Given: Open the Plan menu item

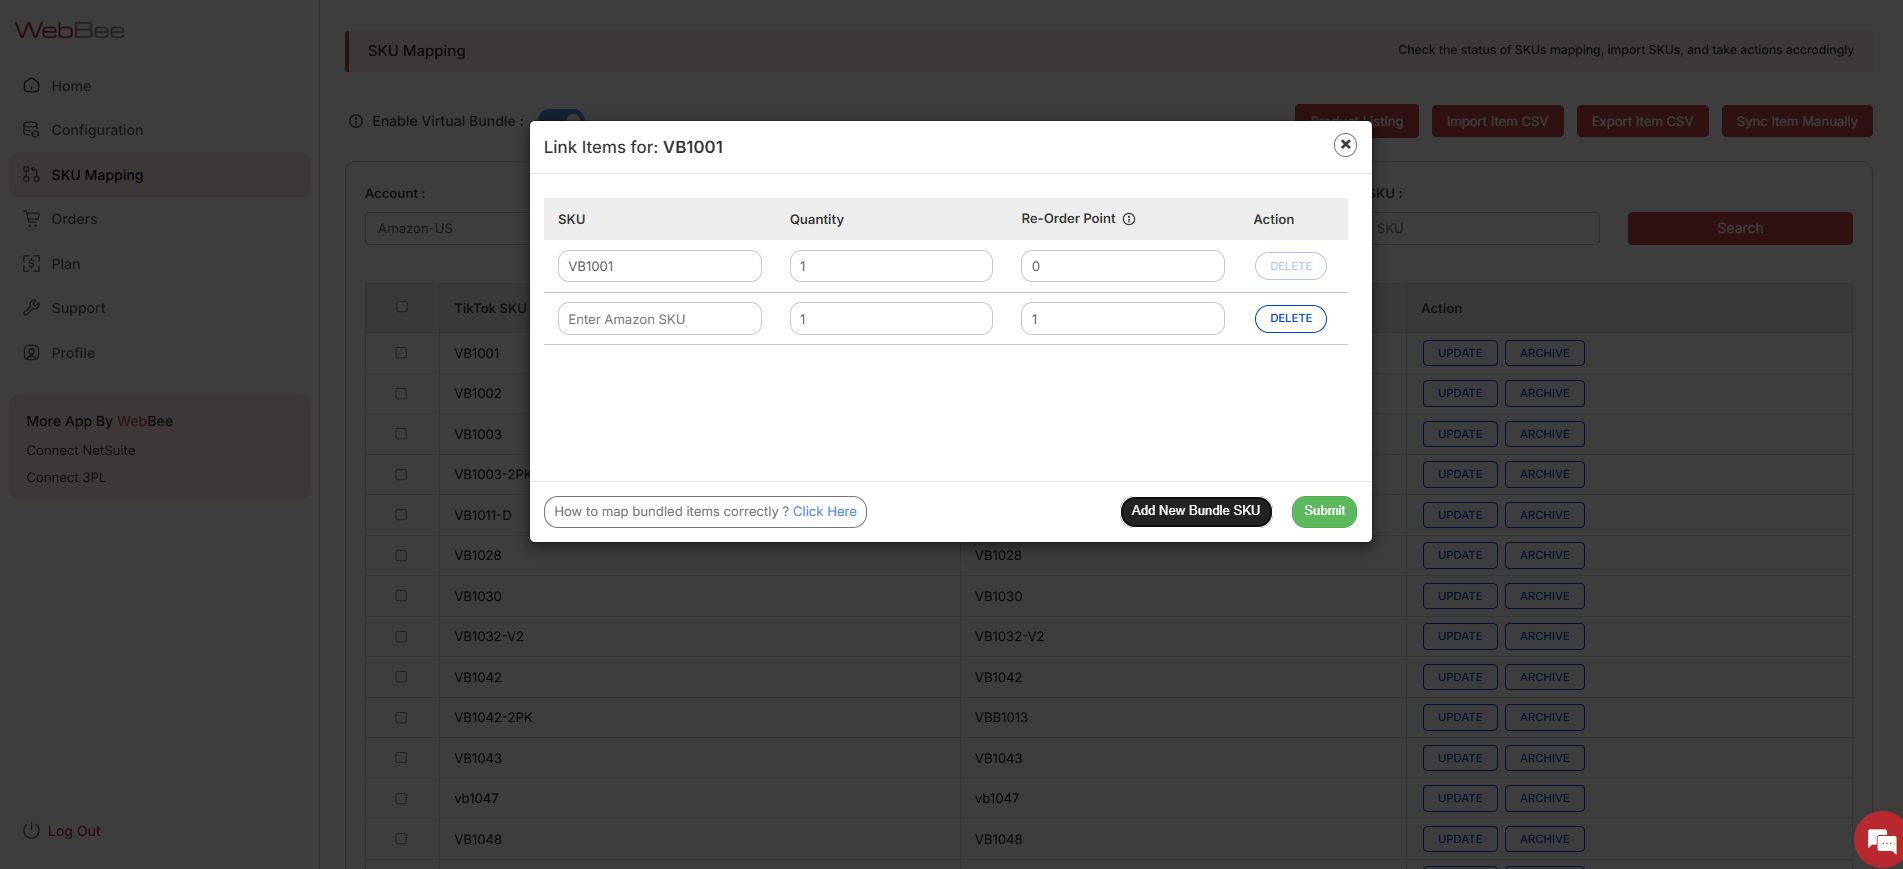Looking at the screenshot, I should [65, 264].
